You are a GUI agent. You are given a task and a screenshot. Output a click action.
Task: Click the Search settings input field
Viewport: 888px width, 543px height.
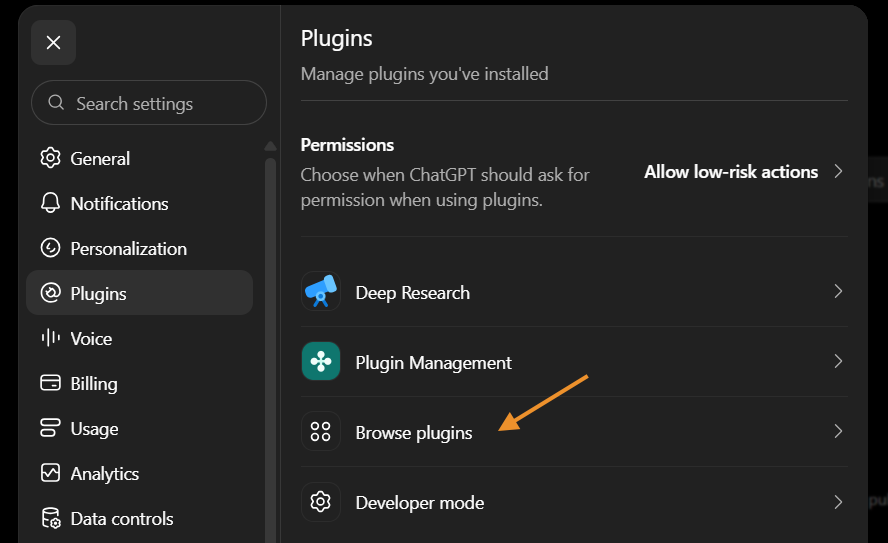[x=149, y=102]
